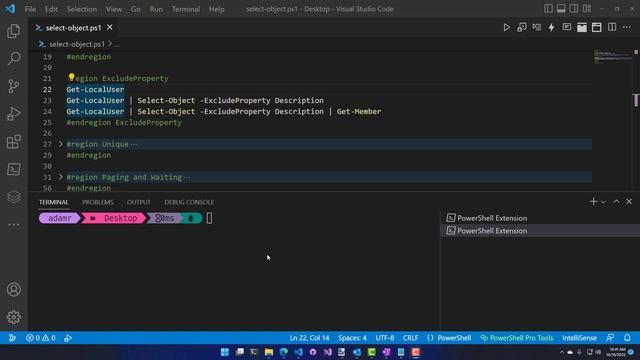Open Microsoft Edge from the taskbar
This screenshot has width=640, height=360.
284,352
